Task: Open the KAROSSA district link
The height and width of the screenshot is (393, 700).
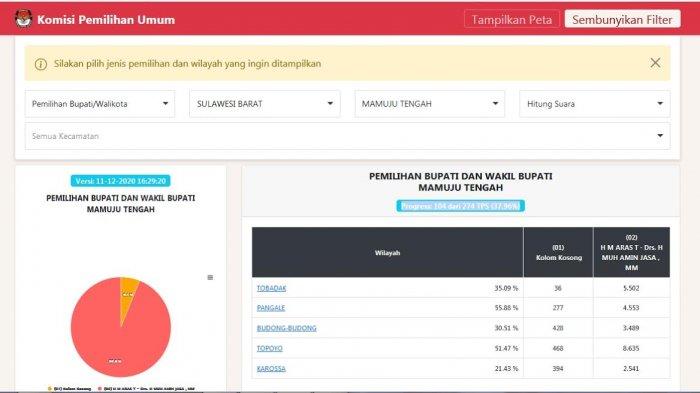Action: pos(271,368)
